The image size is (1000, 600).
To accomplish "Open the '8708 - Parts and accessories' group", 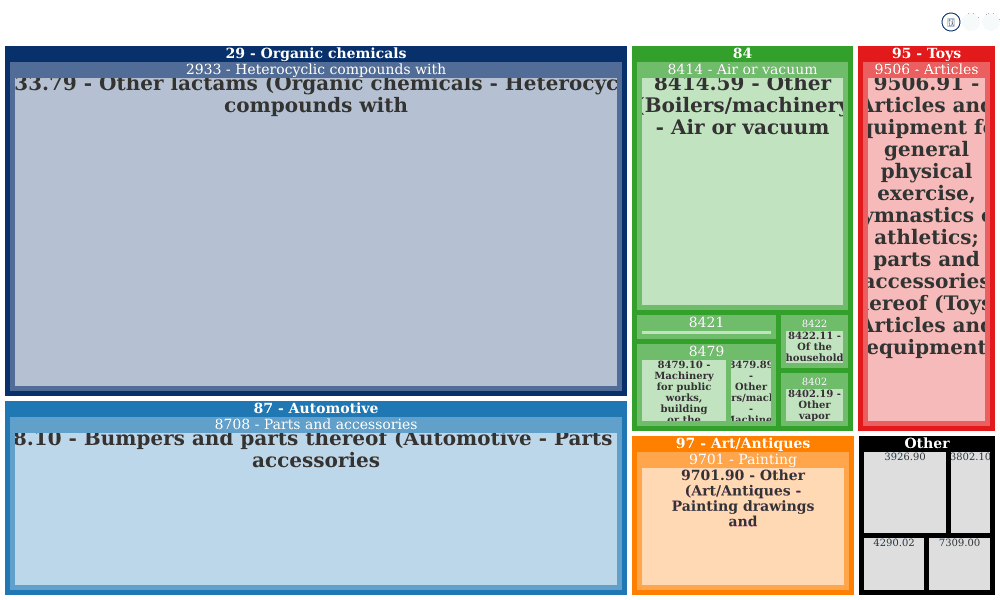I will tap(316, 425).
